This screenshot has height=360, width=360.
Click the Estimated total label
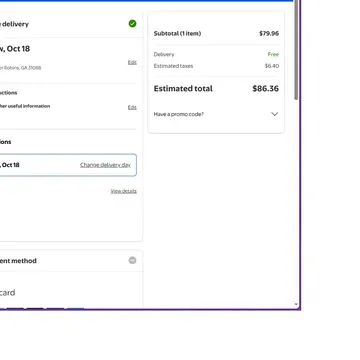coord(183,89)
